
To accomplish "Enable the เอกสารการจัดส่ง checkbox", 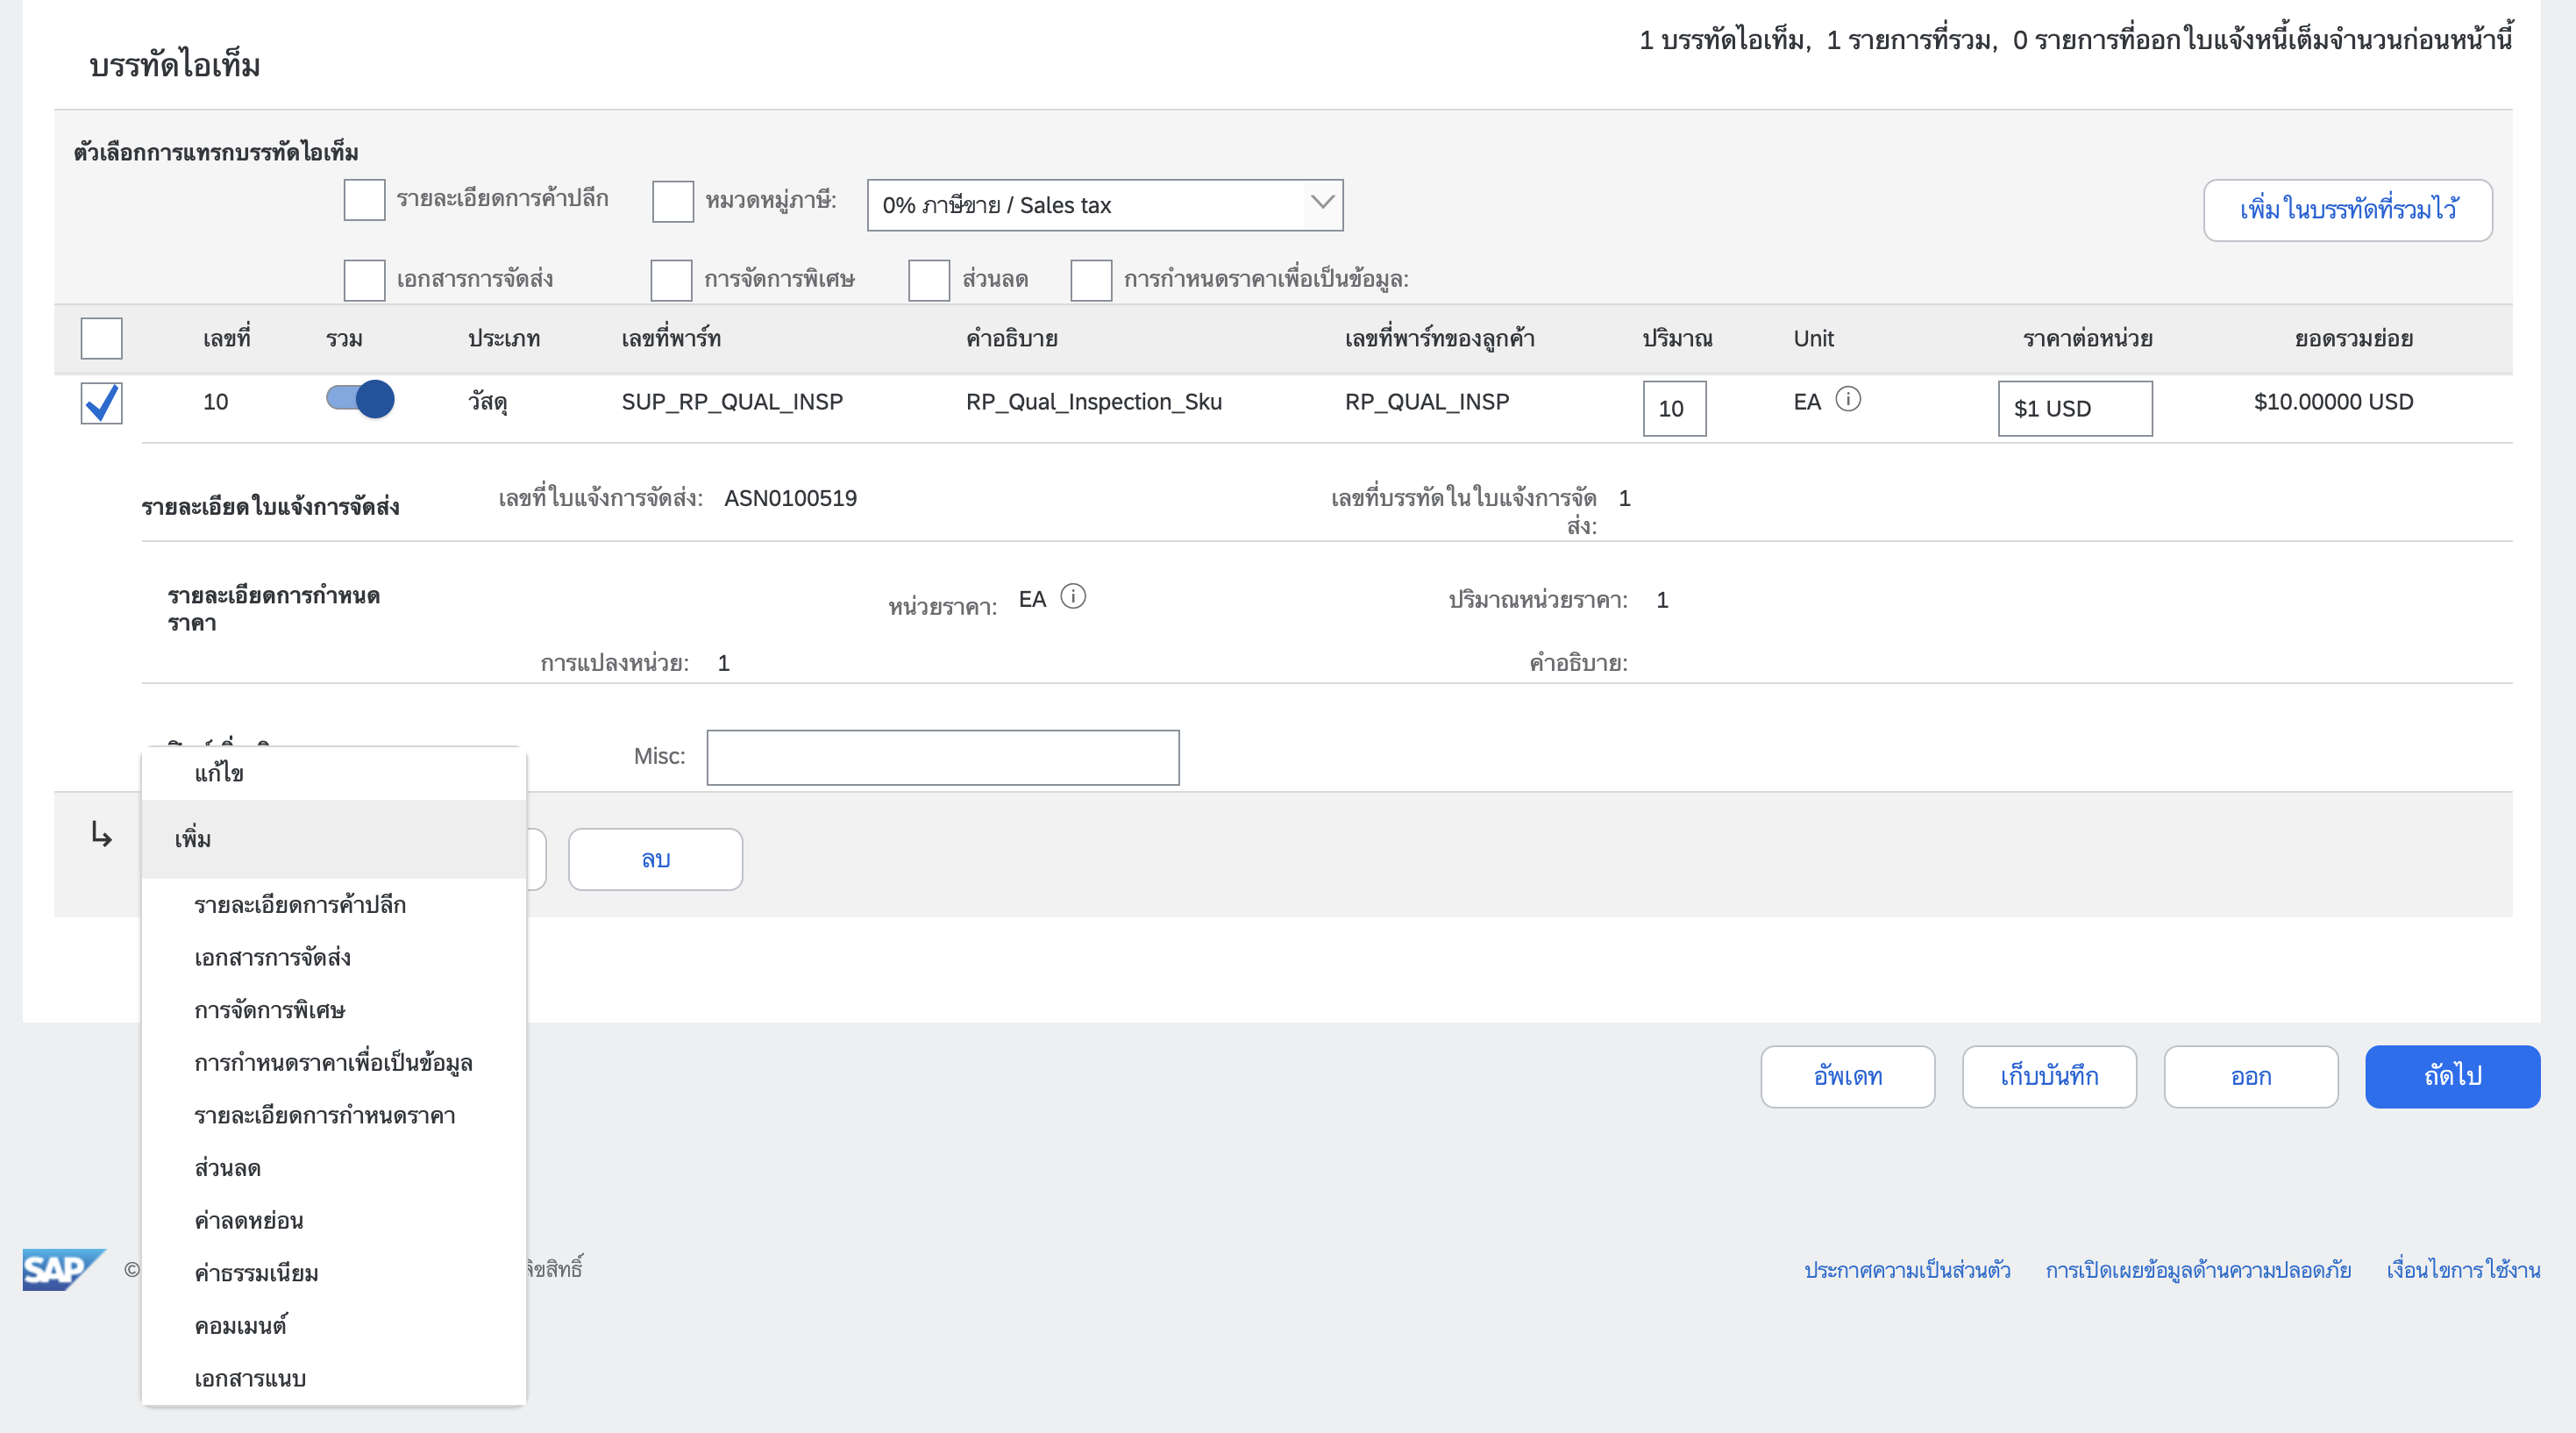I will pos(364,279).
